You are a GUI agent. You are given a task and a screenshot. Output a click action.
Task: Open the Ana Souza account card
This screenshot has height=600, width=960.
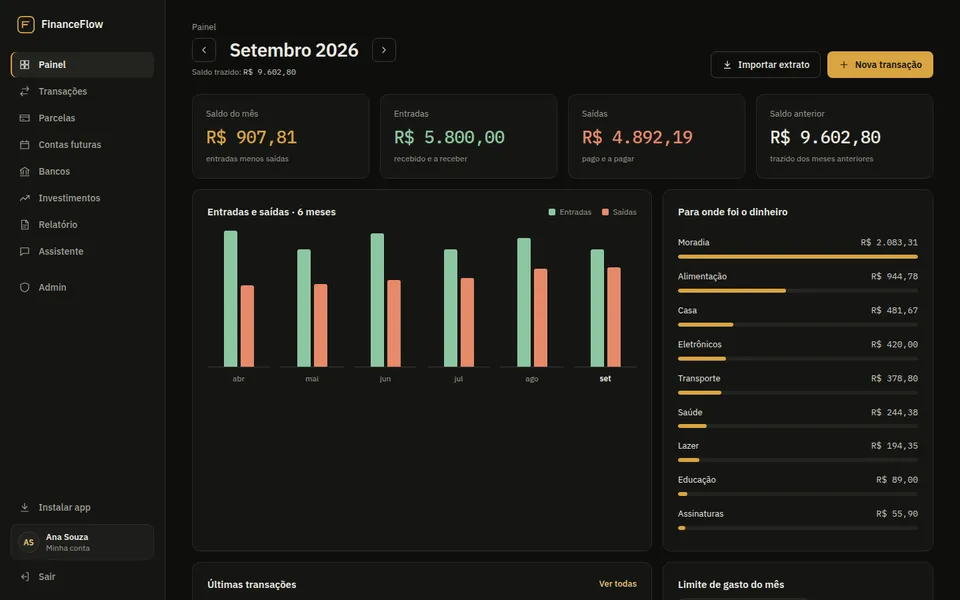(82, 542)
